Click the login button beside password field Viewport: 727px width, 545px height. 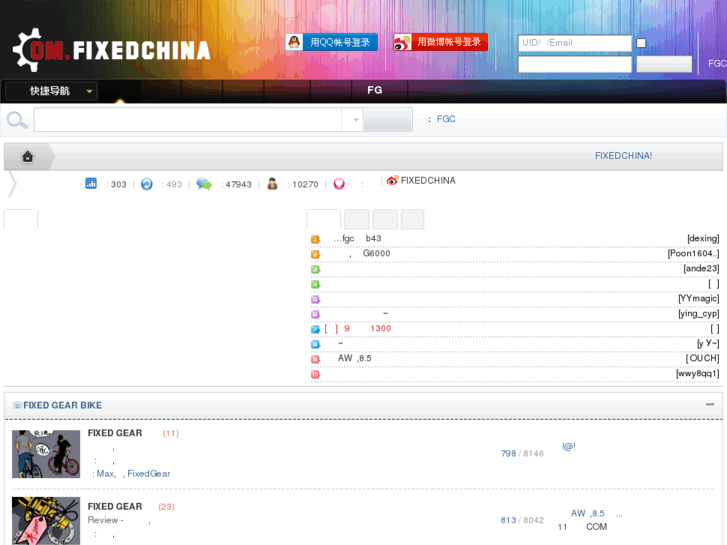664,64
